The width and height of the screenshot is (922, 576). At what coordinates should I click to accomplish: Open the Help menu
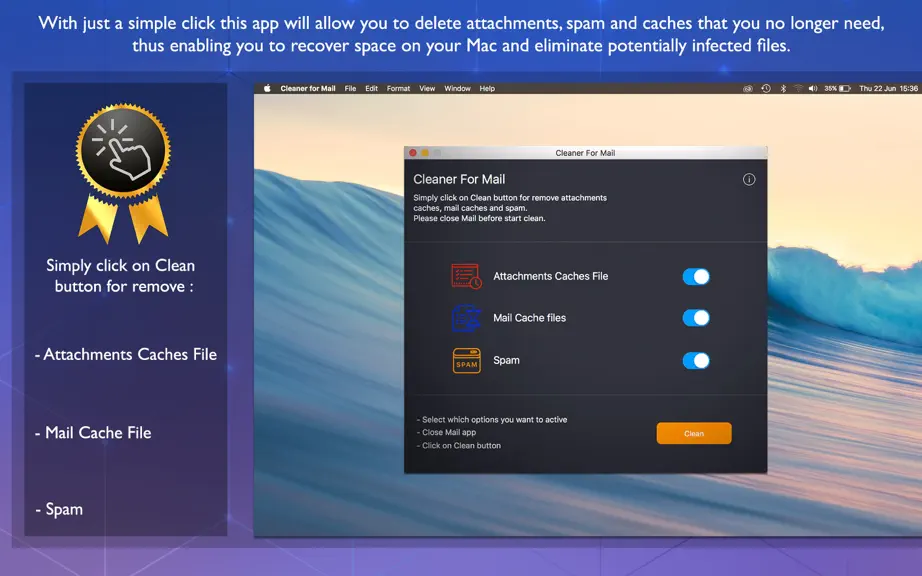487,88
